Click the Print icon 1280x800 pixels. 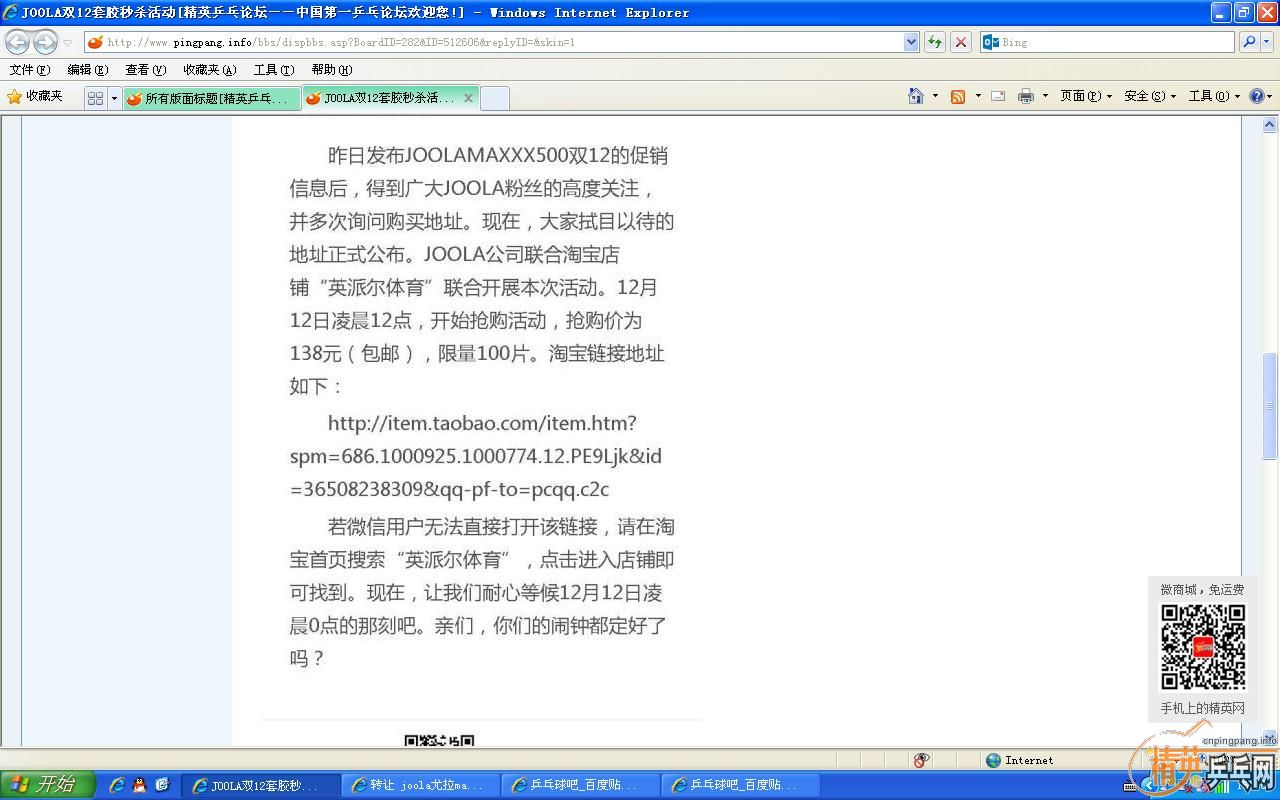[1025, 96]
